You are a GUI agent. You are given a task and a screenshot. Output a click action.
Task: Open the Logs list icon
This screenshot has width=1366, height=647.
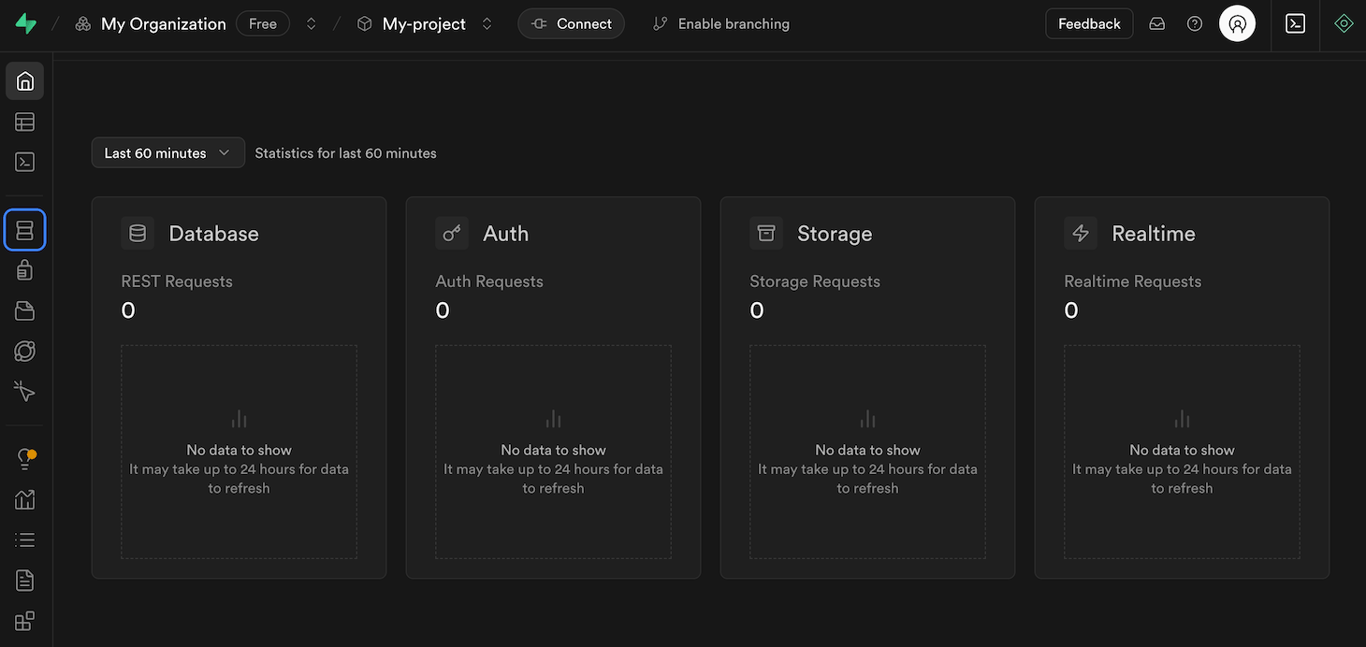tap(24, 538)
